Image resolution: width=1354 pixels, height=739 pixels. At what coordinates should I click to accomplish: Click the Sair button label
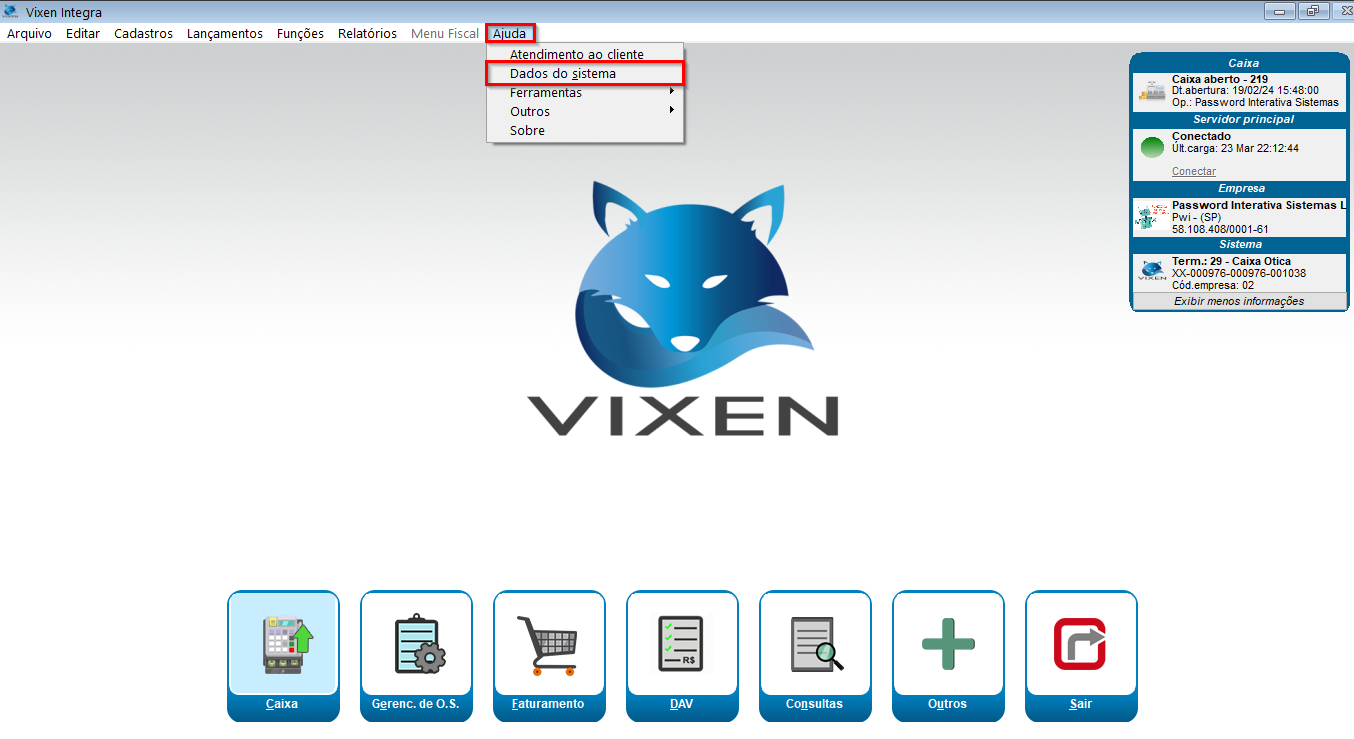[x=1081, y=704]
